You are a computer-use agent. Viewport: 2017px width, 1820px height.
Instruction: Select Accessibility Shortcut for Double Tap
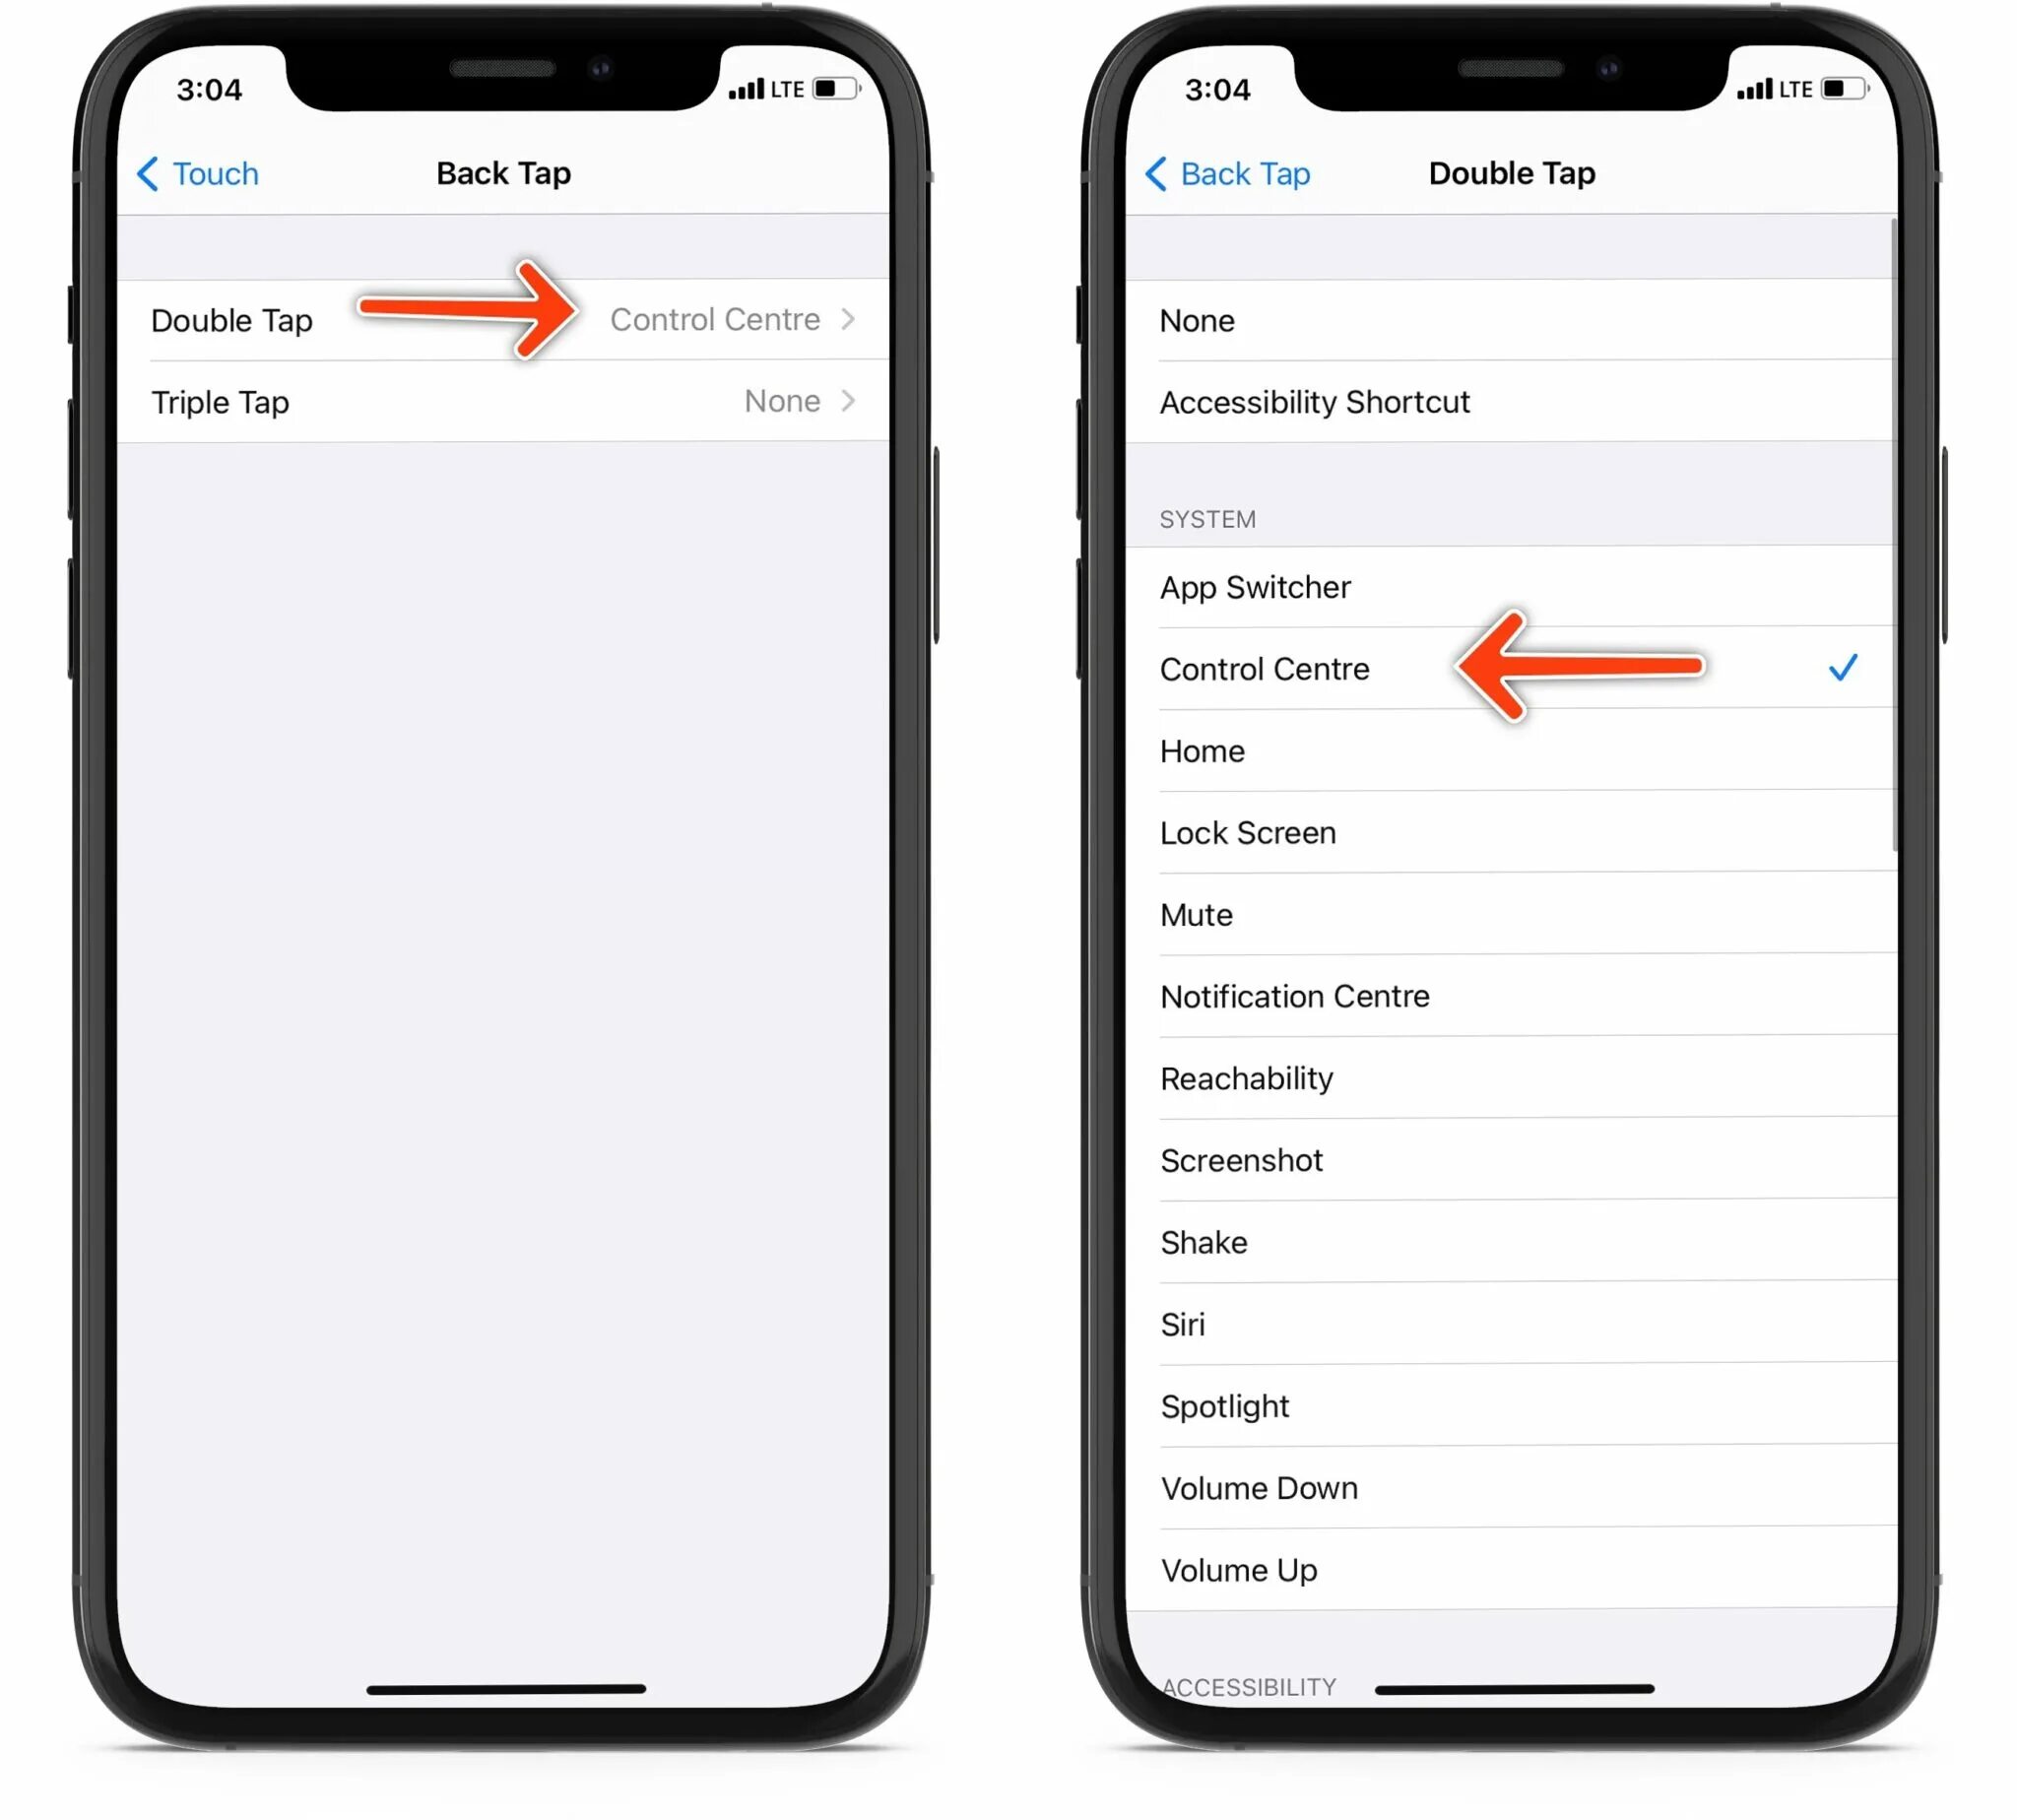coord(1314,401)
